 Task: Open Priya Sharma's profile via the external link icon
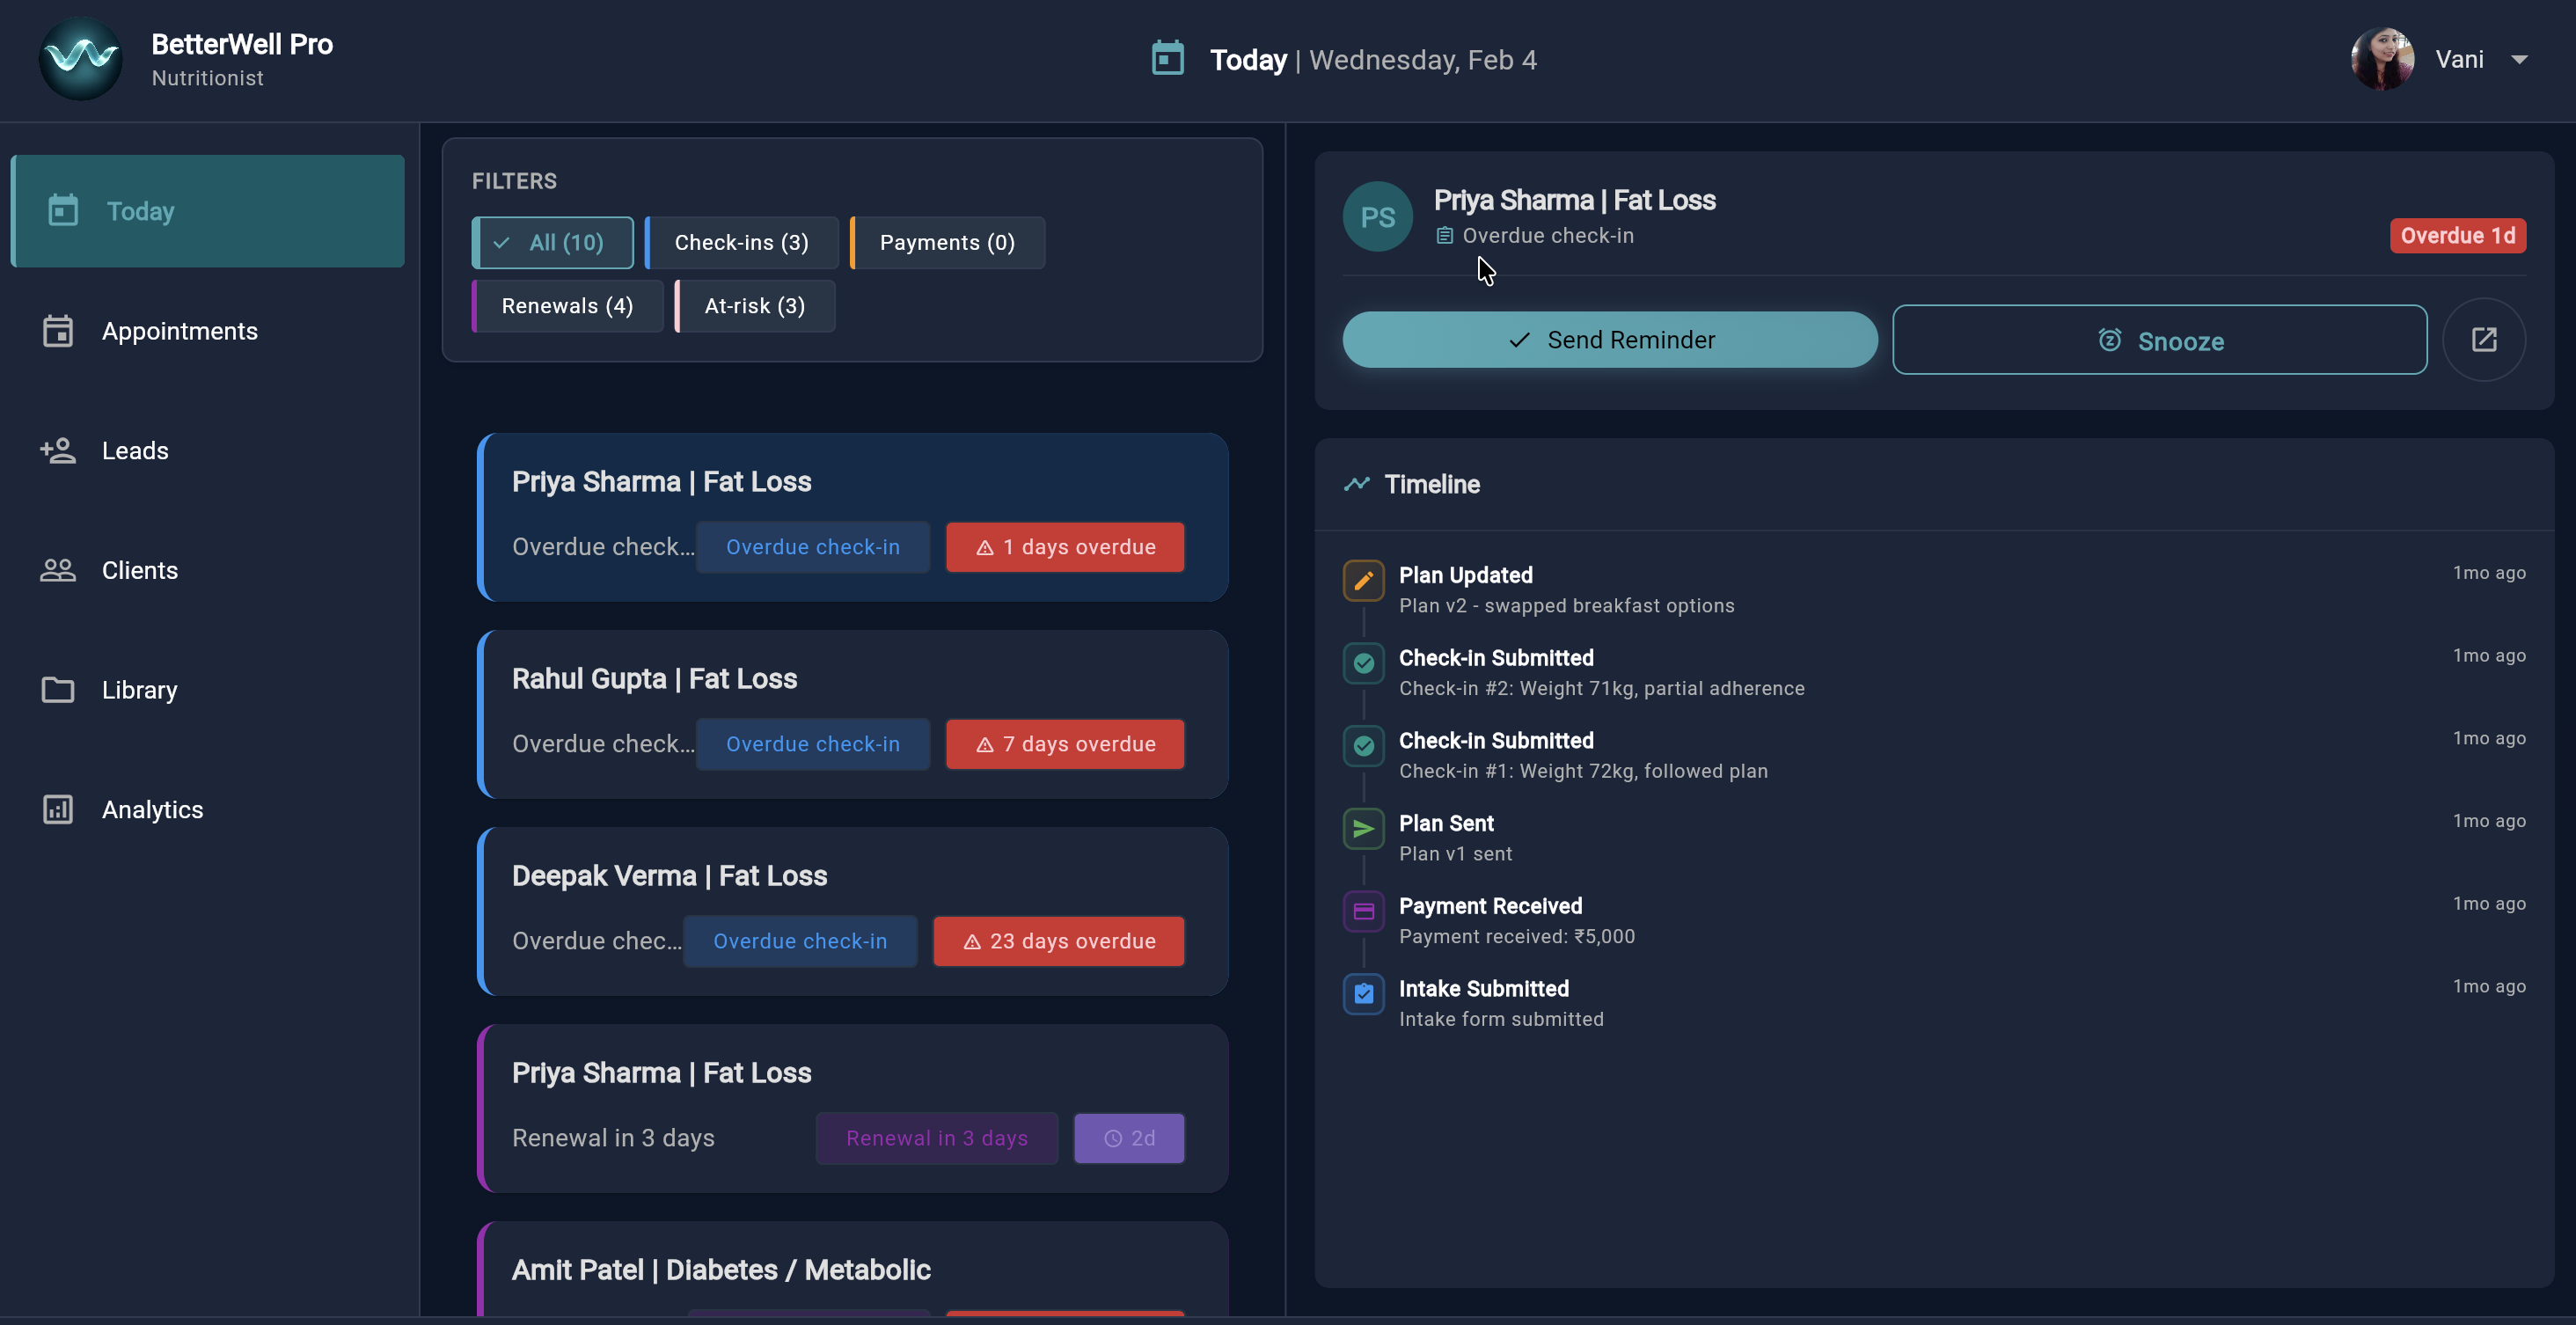coord(2484,339)
